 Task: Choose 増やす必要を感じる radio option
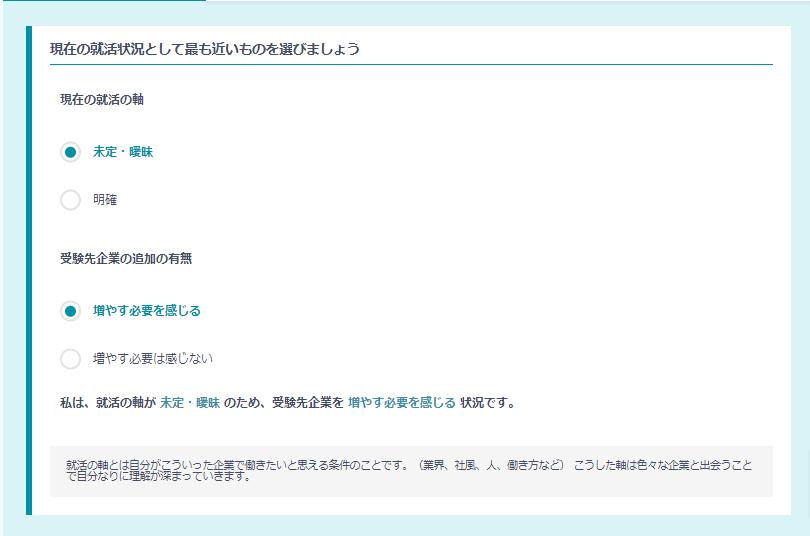coord(70,311)
